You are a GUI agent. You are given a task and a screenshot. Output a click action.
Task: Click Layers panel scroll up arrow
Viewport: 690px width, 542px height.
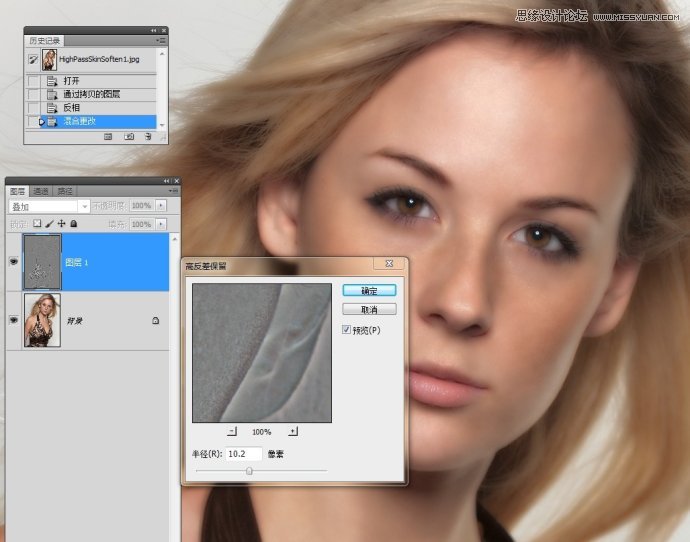[175, 239]
